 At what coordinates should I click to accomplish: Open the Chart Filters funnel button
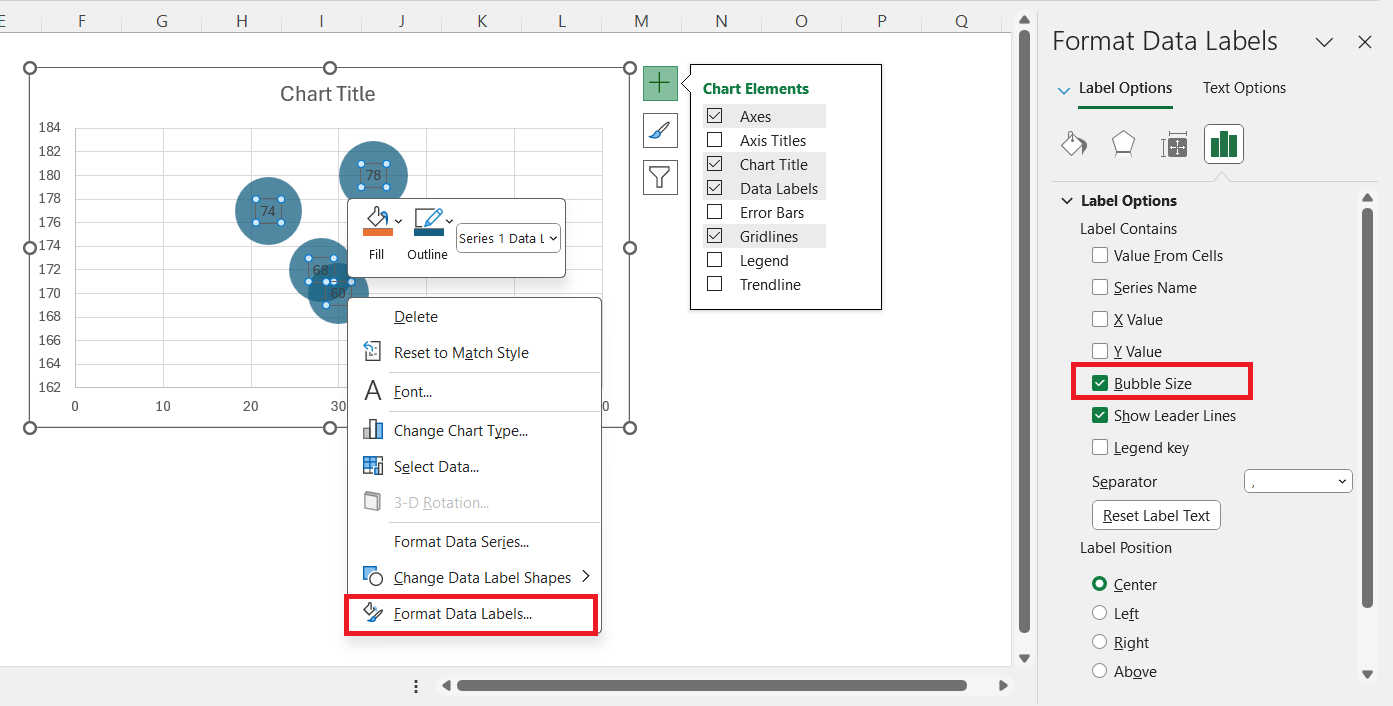(660, 178)
